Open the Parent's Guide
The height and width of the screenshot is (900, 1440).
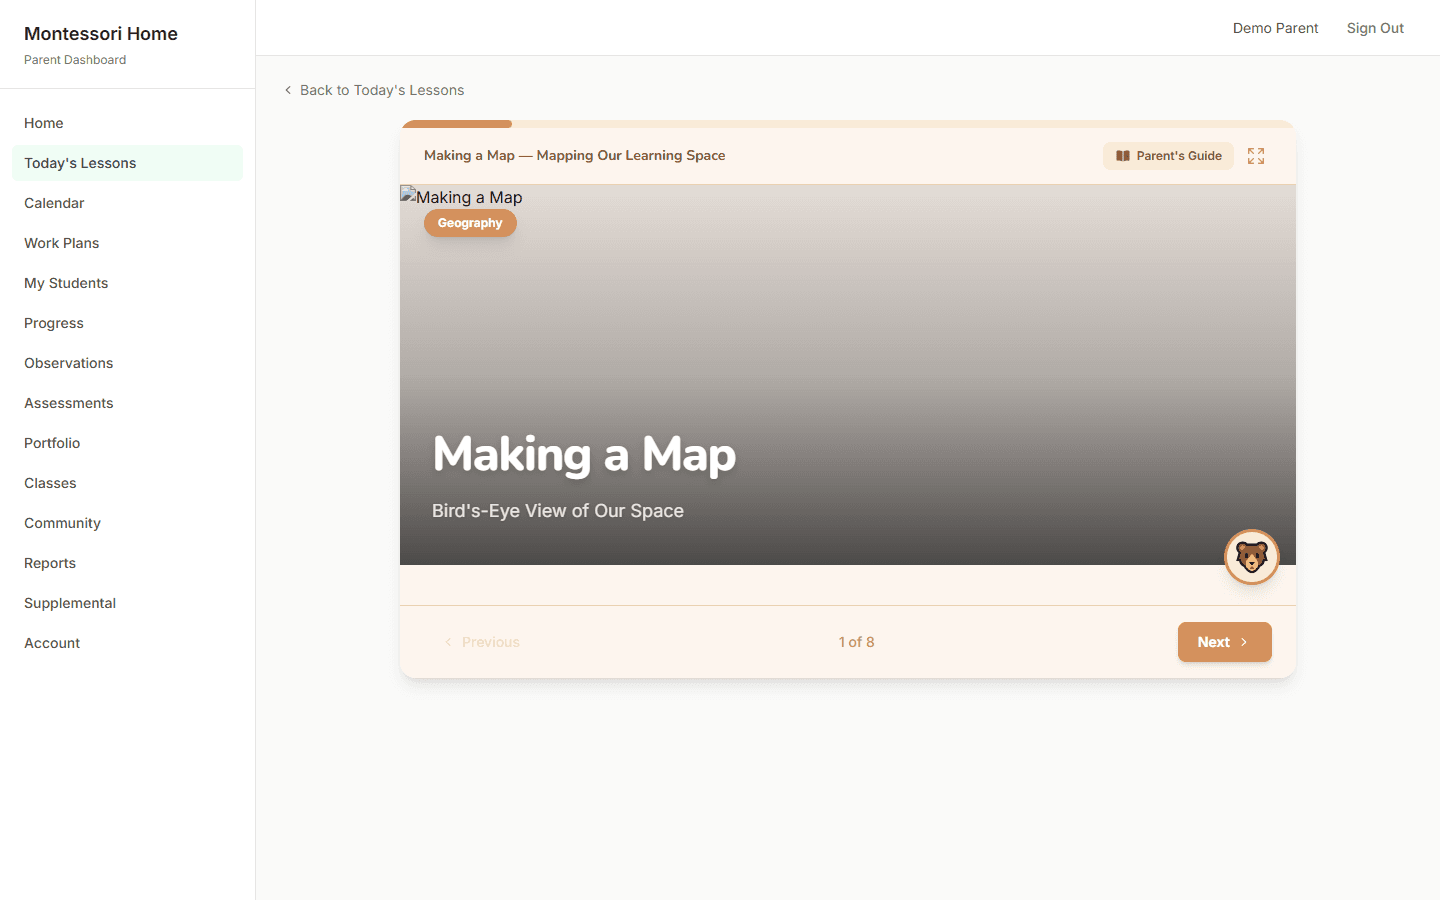[1168, 156]
